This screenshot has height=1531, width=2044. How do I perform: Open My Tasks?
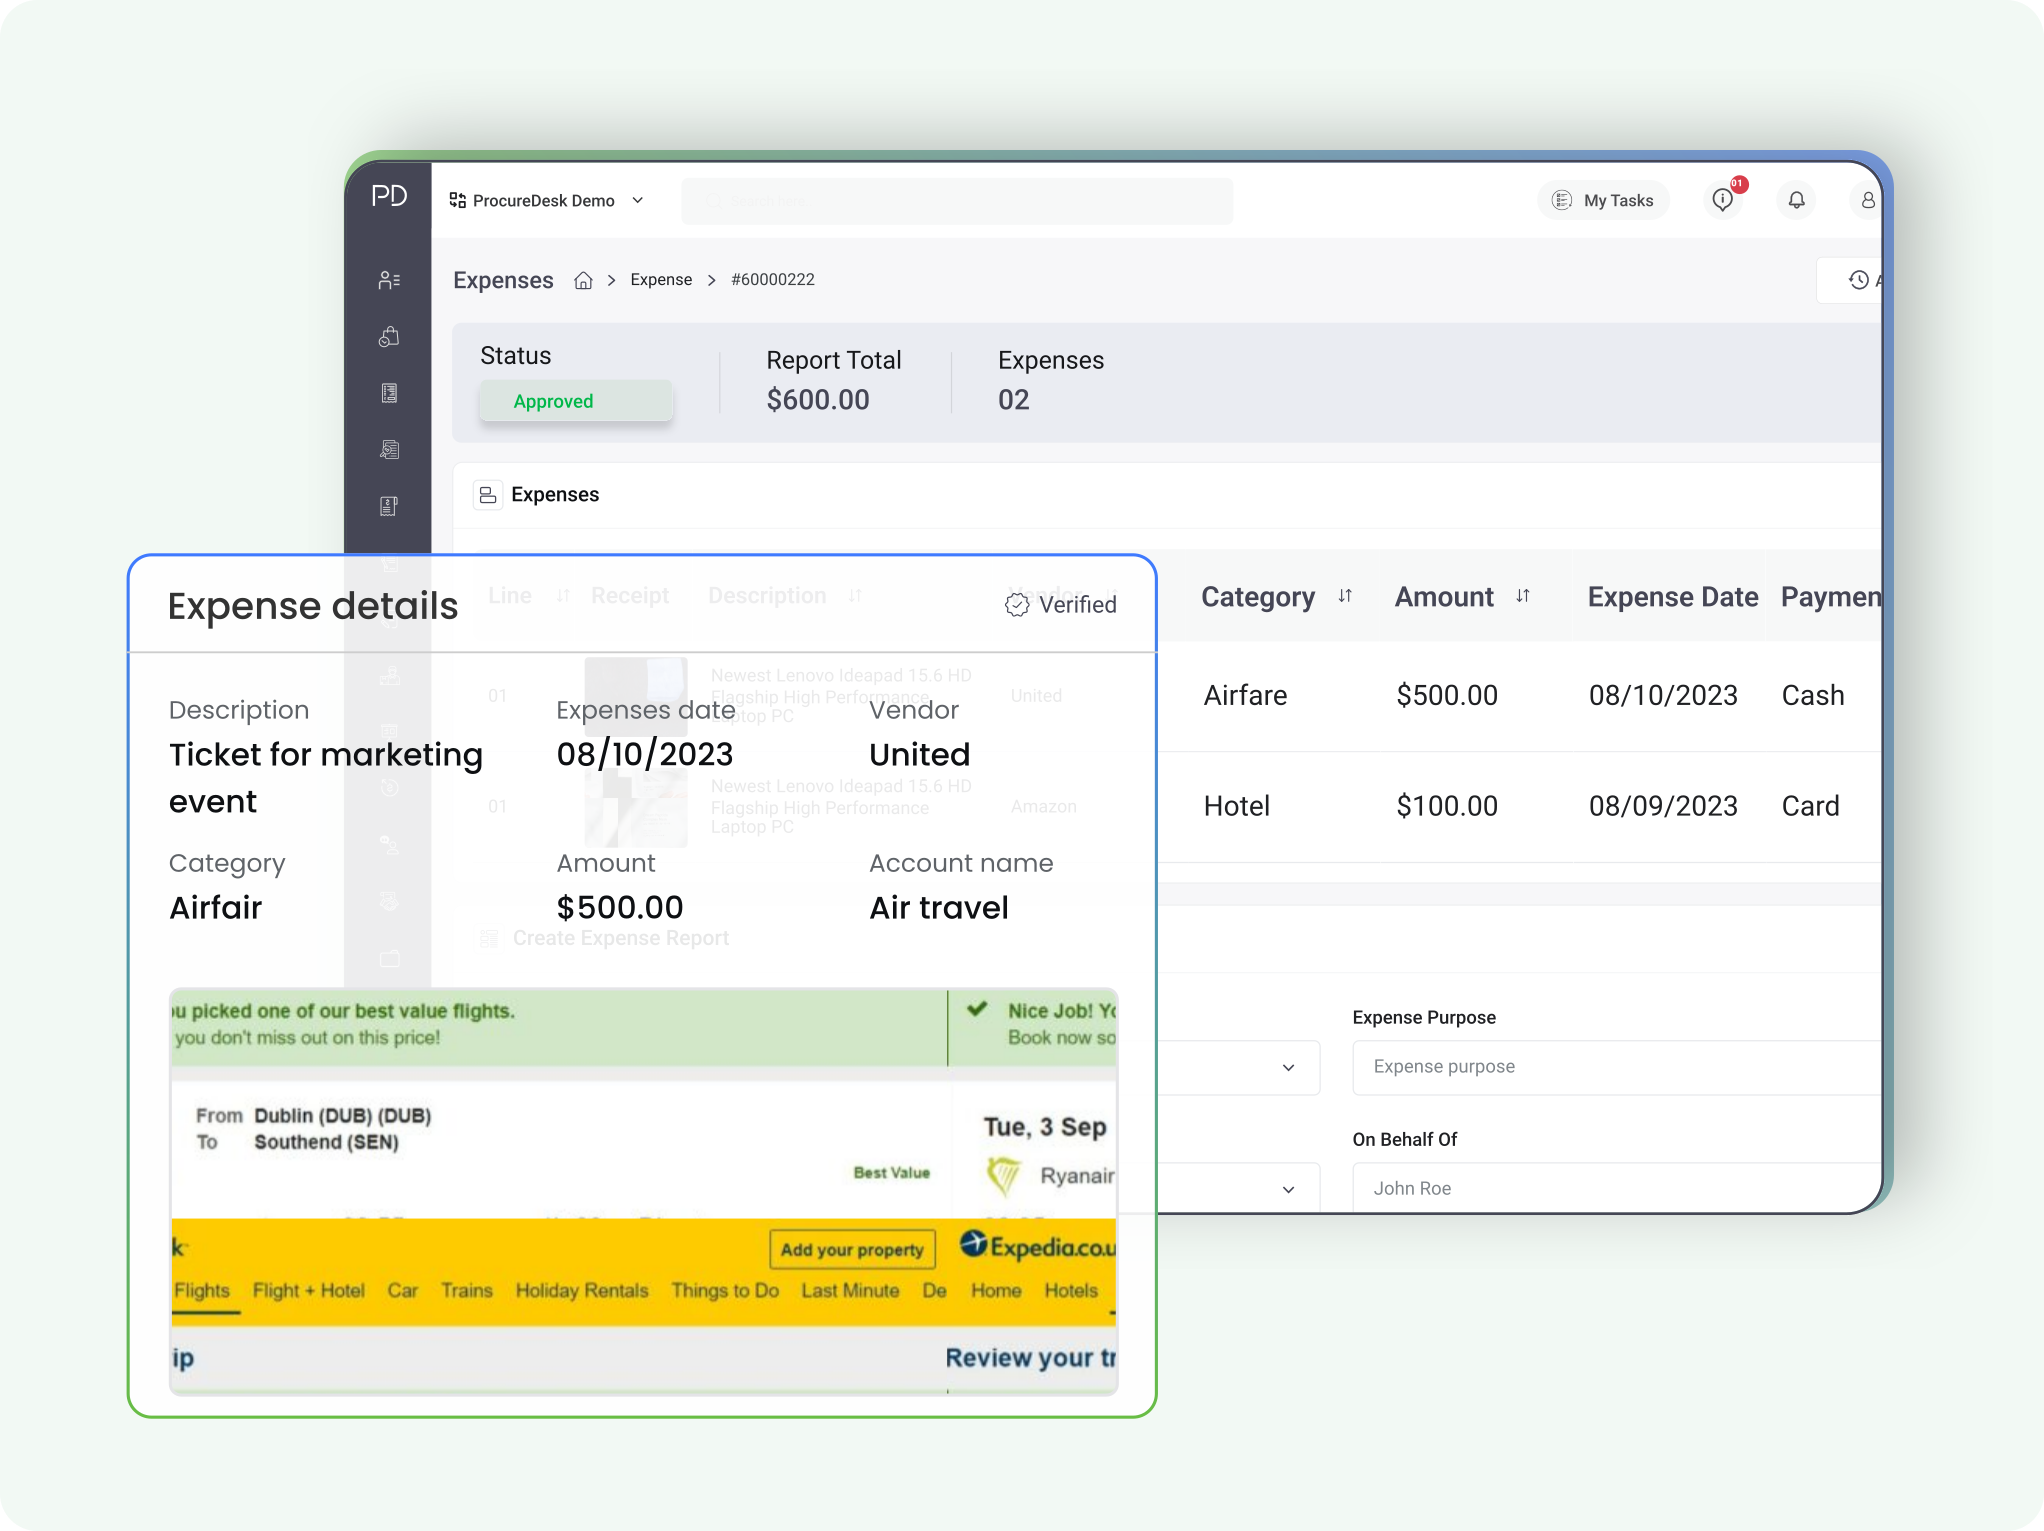pyautogui.click(x=1603, y=200)
